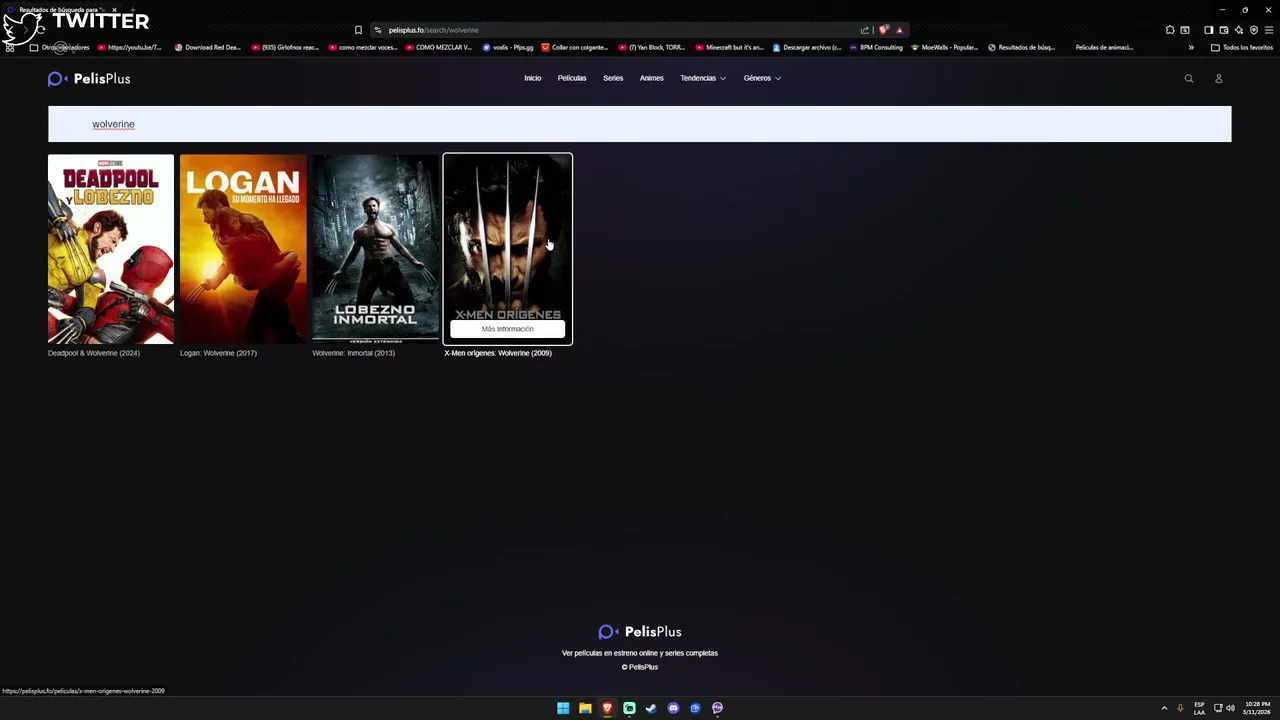Click the share page icon in address bar
The width and height of the screenshot is (1280, 720).
pos(865,30)
